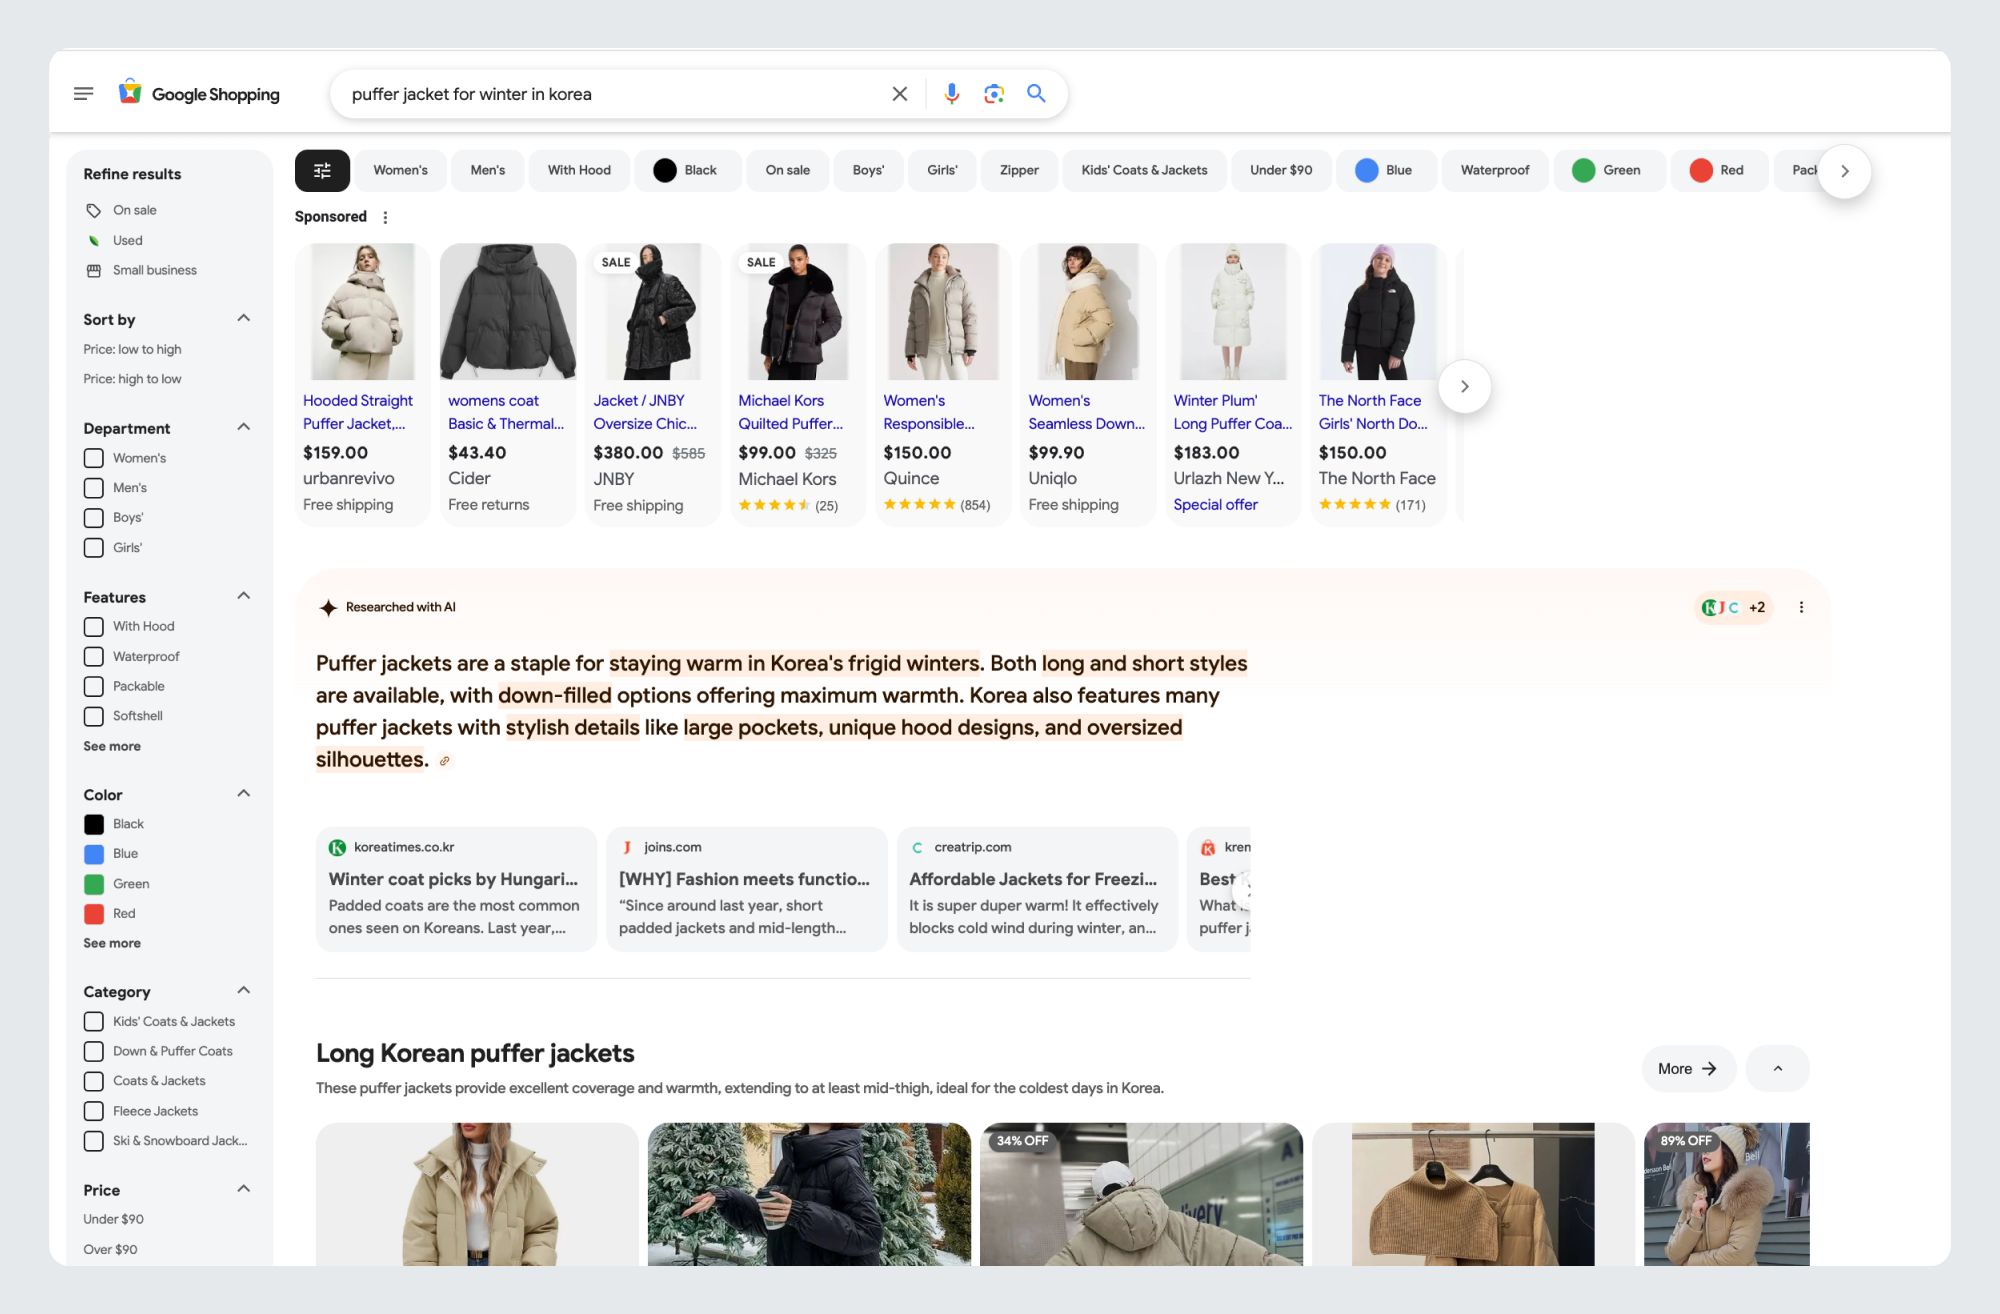The image size is (2000, 1314).
Task: Clear the search query text
Action: point(899,94)
